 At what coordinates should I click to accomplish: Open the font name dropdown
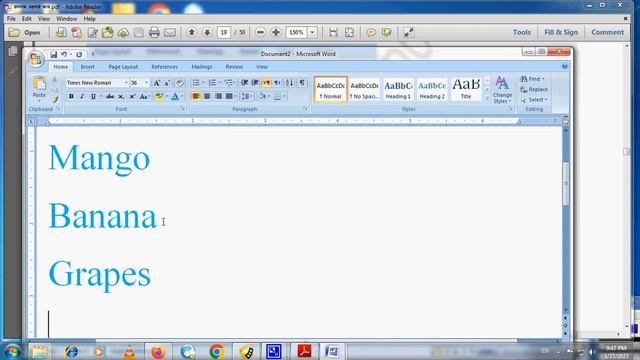point(126,83)
